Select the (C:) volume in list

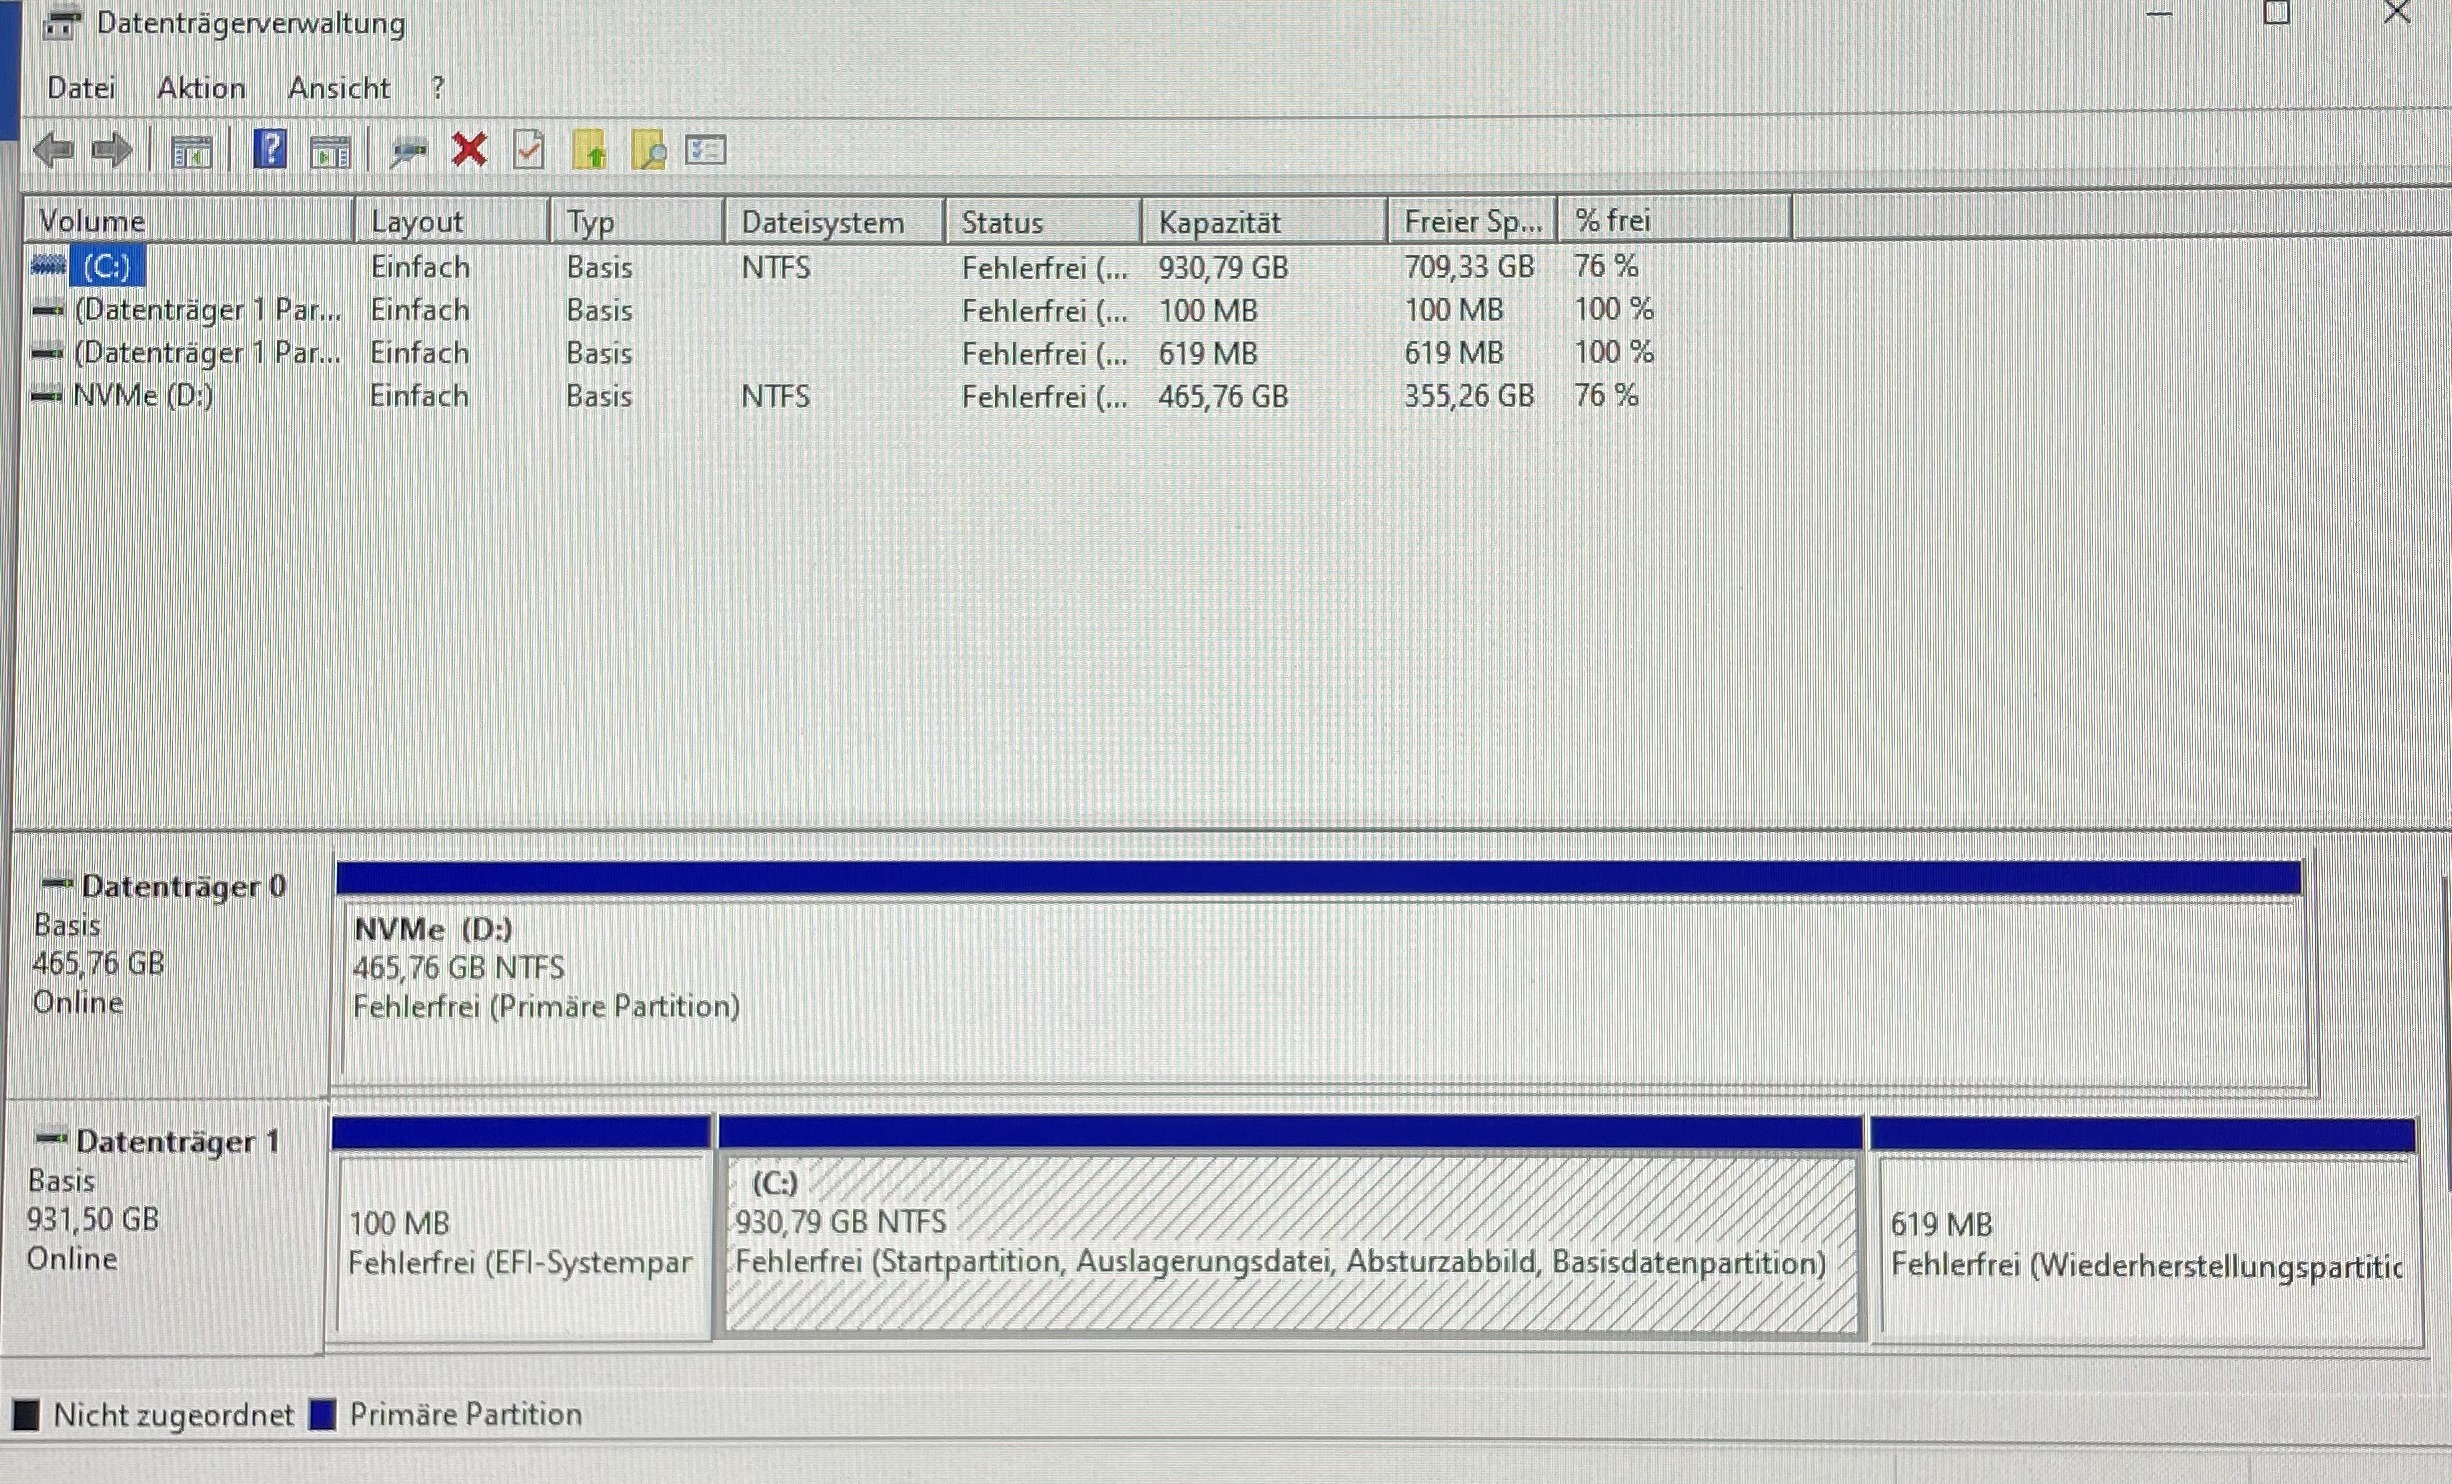[106, 267]
